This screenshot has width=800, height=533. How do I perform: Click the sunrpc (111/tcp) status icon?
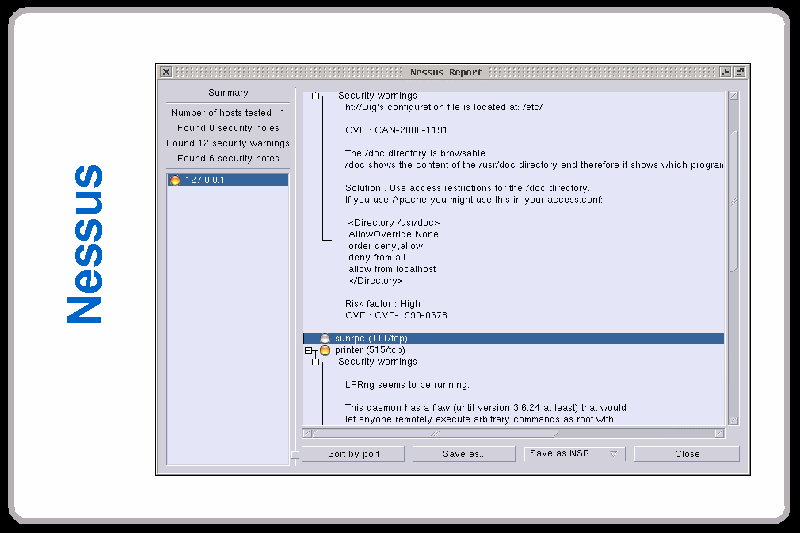pos(324,338)
